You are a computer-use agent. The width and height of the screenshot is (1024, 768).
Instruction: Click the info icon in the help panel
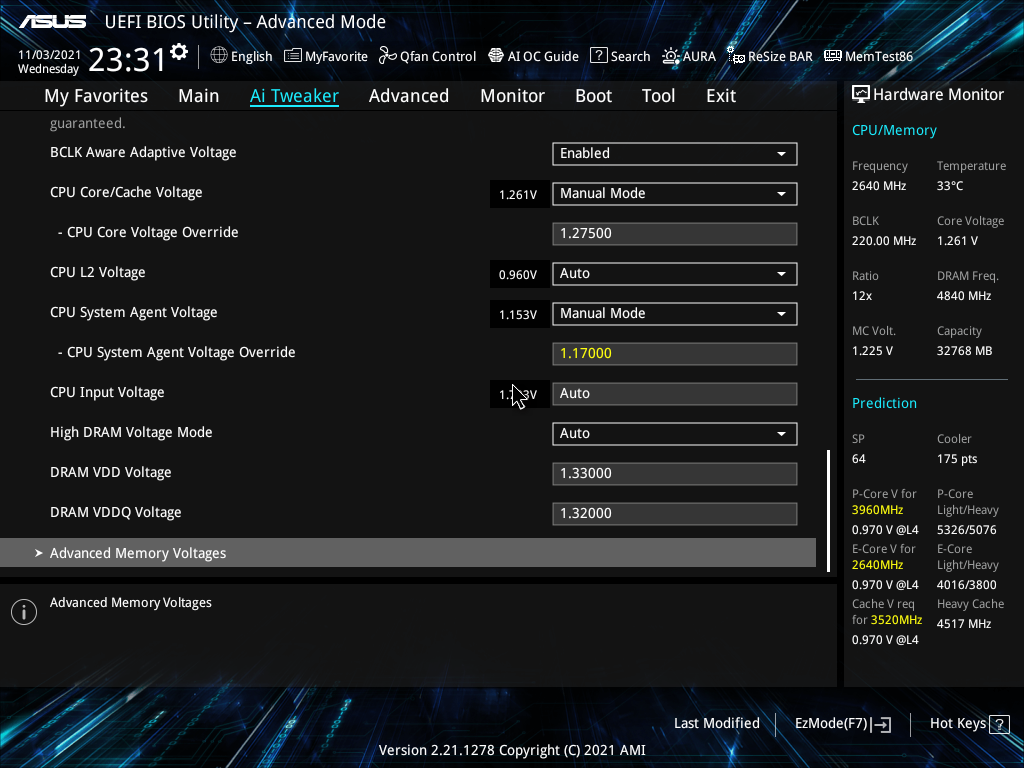24,612
